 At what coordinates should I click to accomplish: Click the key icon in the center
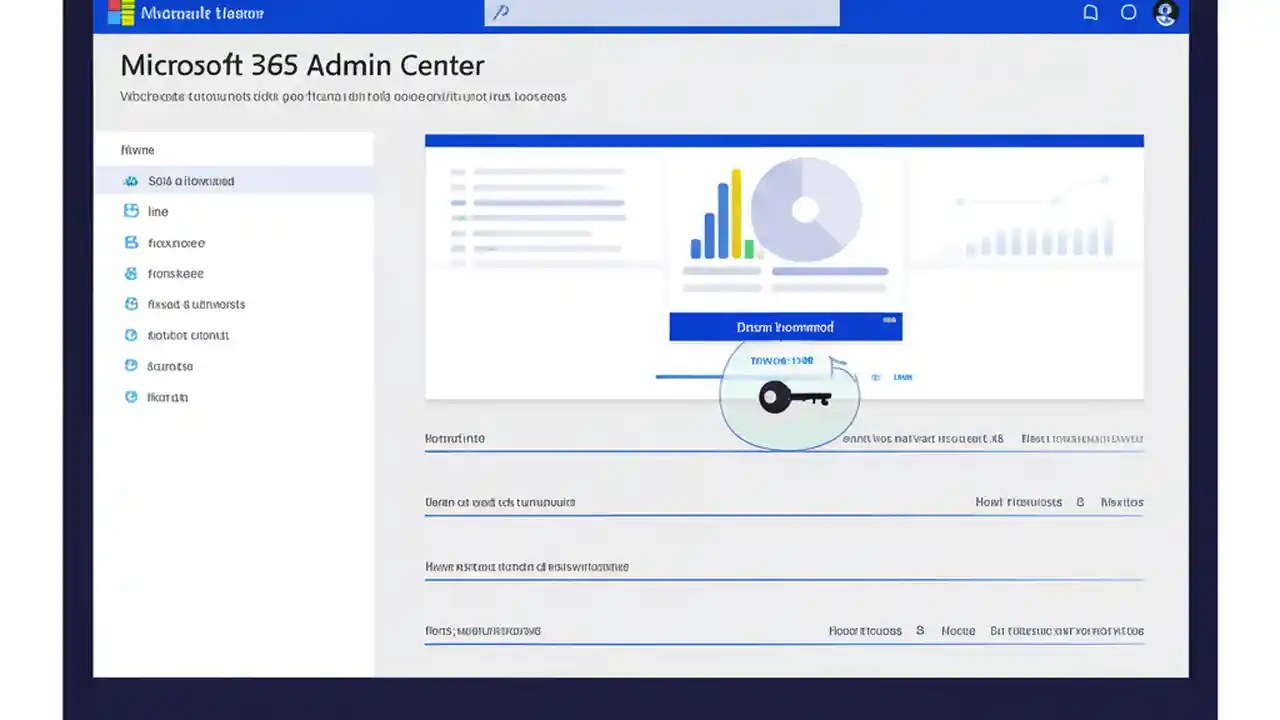[x=790, y=397]
